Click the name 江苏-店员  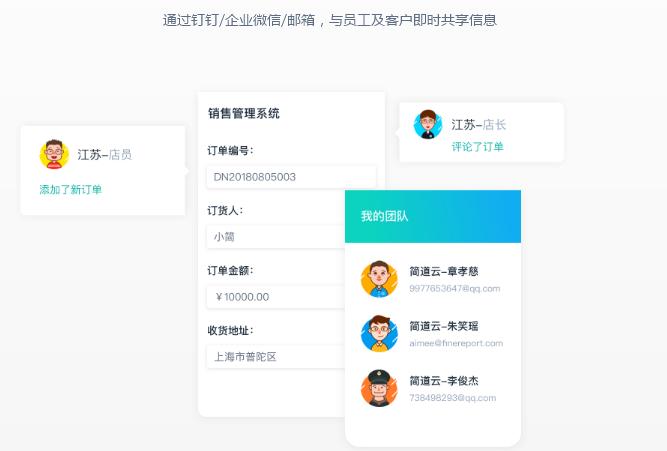(x=105, y=154)
